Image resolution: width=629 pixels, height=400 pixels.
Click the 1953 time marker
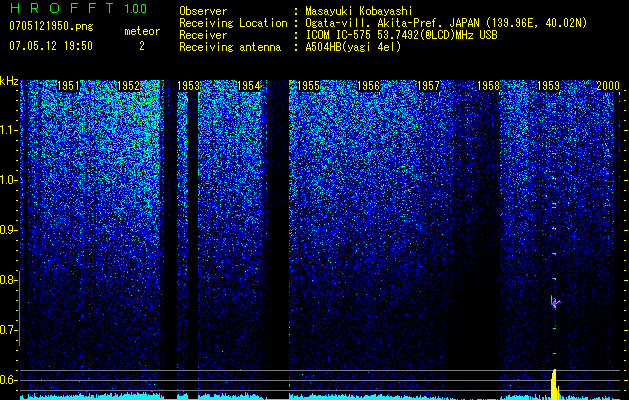(189, 86)
